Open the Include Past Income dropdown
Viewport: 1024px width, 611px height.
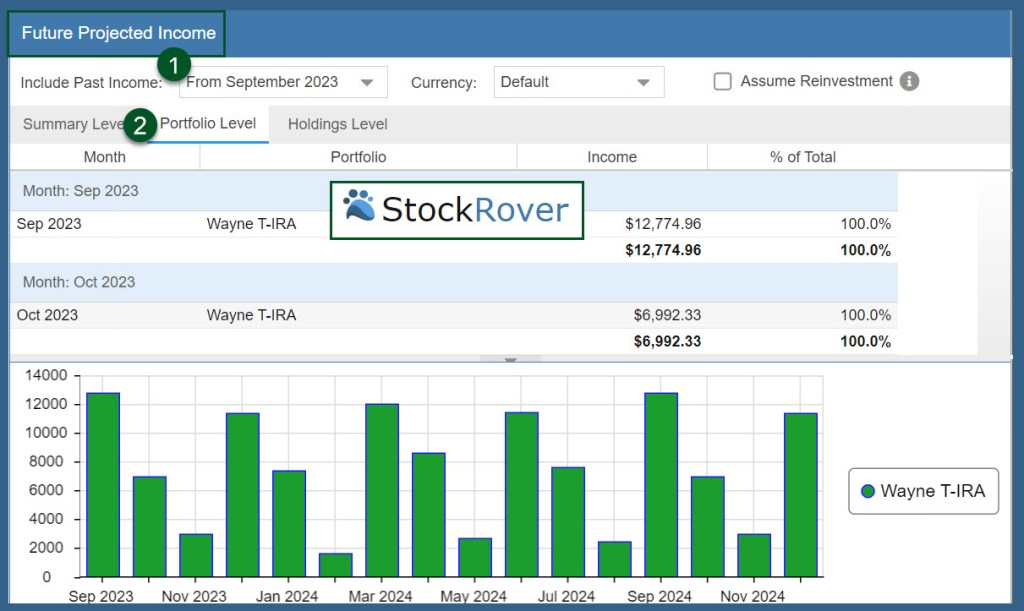click(x=367, y=82)
